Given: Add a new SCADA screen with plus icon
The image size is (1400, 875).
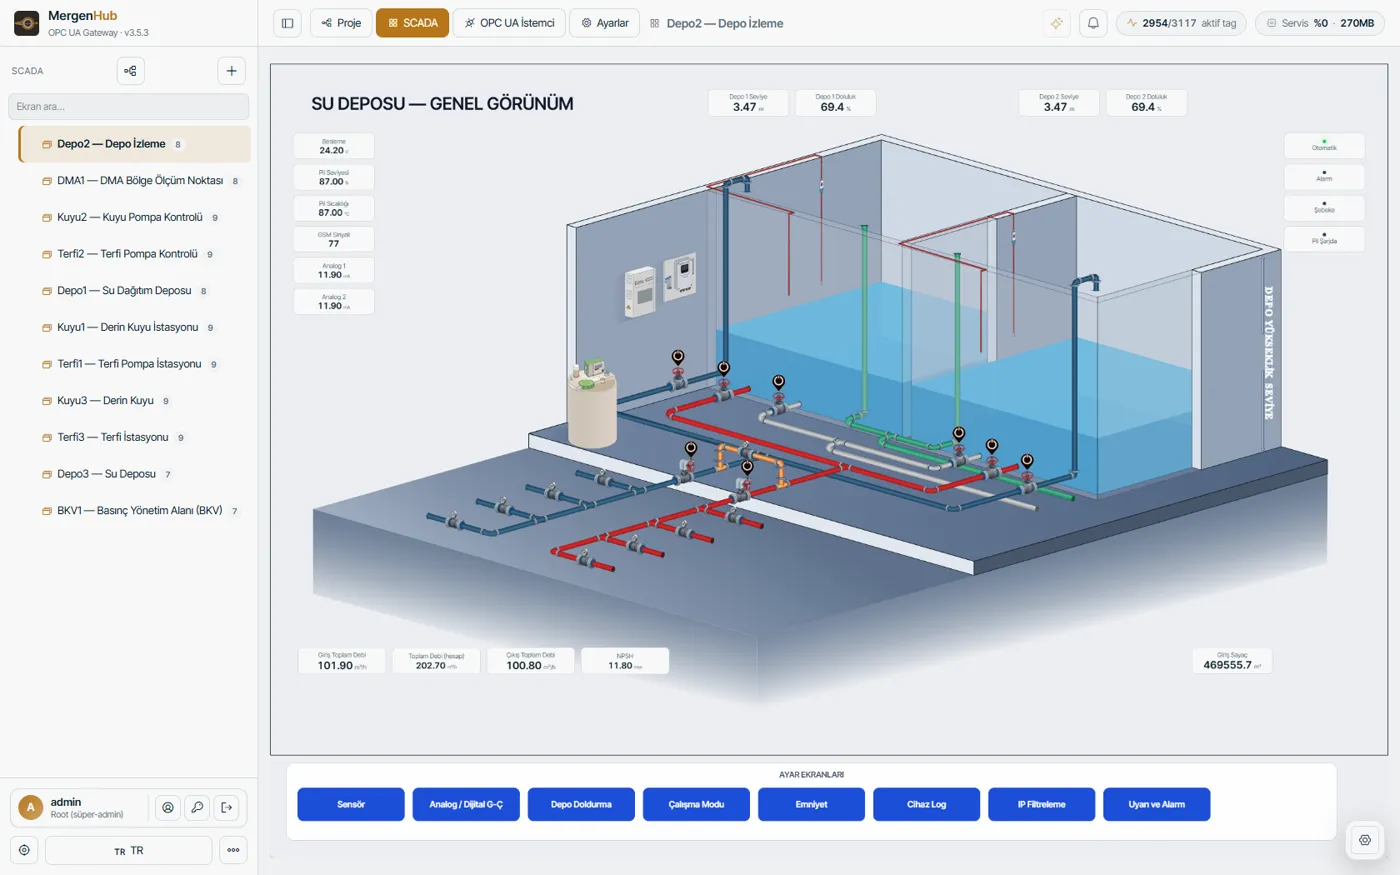Looking at the screenshot, I should [x=231, y=71].
